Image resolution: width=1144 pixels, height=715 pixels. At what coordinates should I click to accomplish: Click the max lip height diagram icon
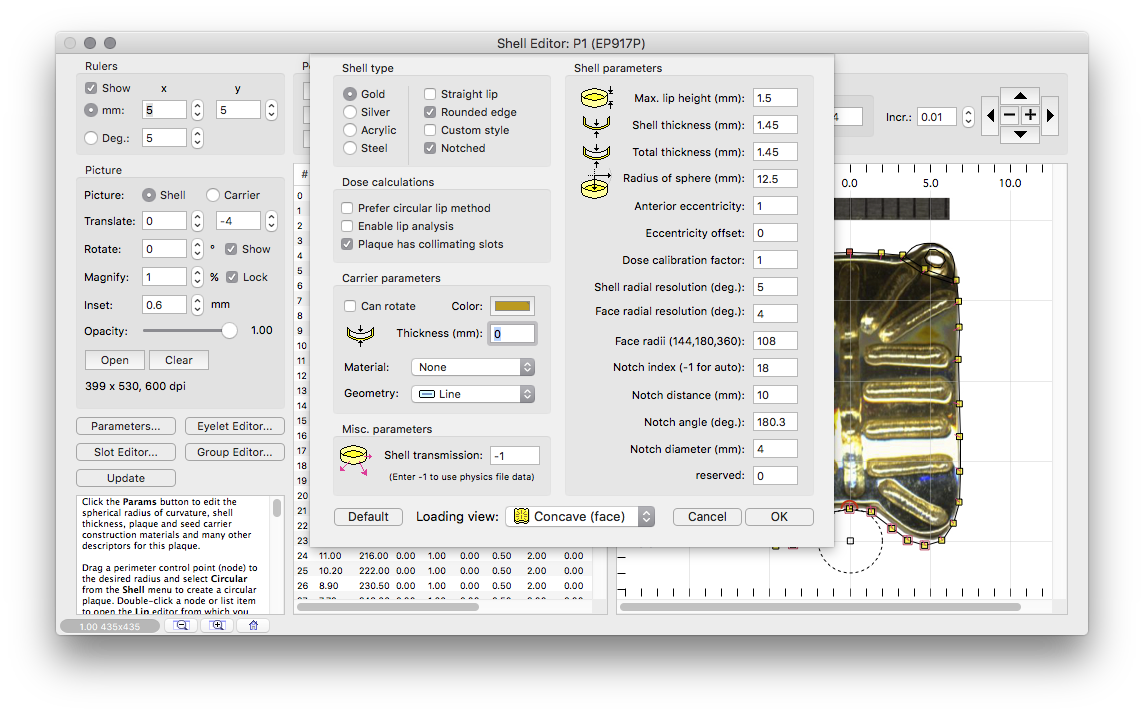[596, 97]
